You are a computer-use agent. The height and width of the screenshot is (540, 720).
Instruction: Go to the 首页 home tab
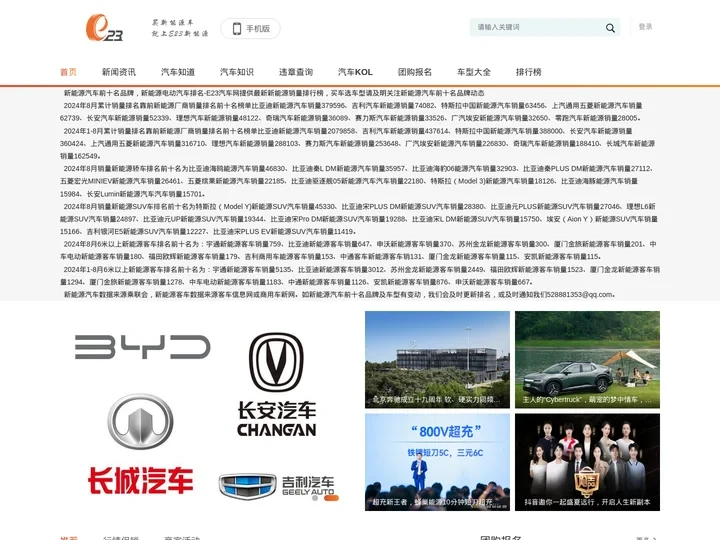(68, 72)
